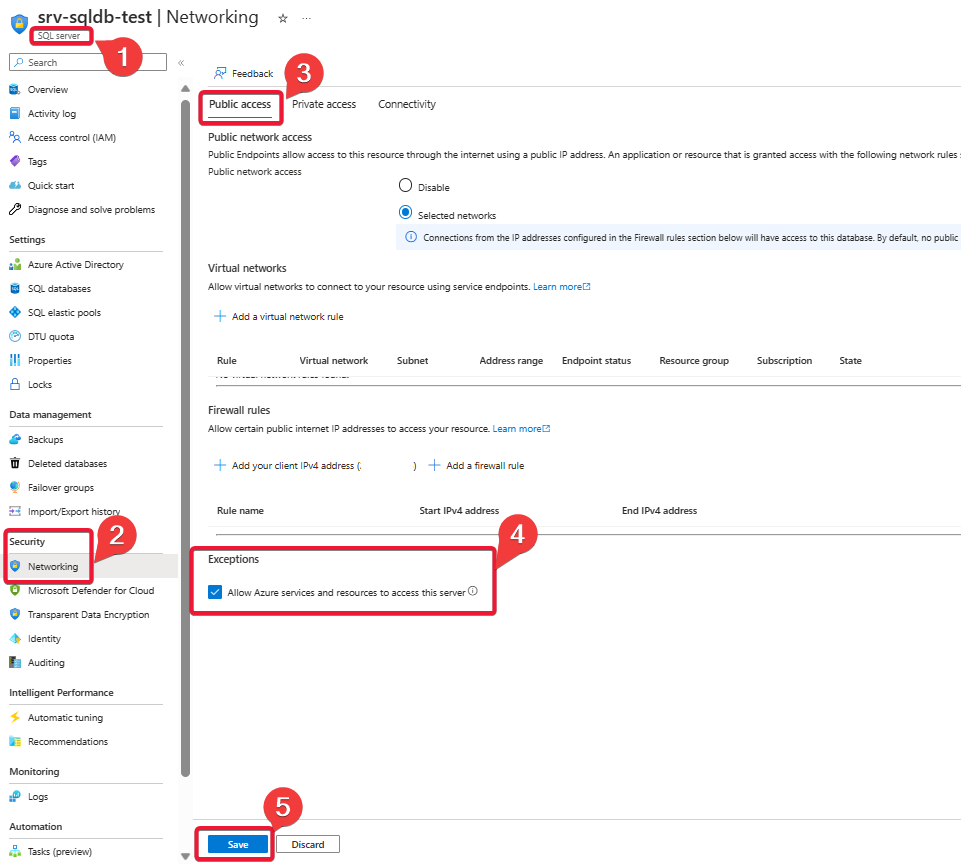Click the Resource group column header
Viewport: 961px width, 864px height.
(x=694, y=360)
